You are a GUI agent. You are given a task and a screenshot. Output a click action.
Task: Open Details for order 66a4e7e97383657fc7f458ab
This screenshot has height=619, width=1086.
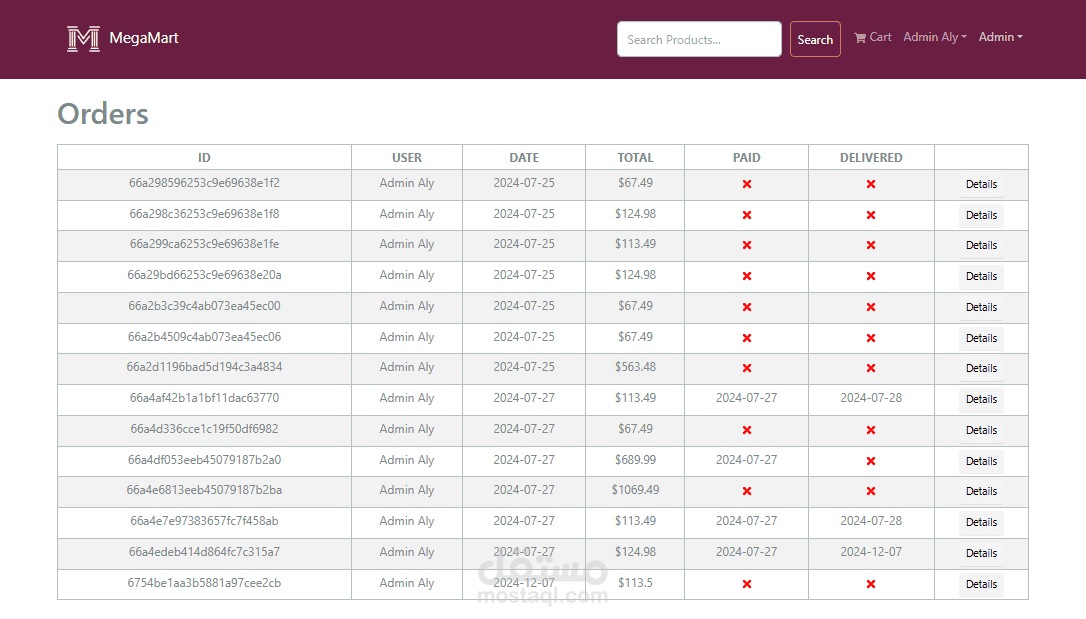981,522
